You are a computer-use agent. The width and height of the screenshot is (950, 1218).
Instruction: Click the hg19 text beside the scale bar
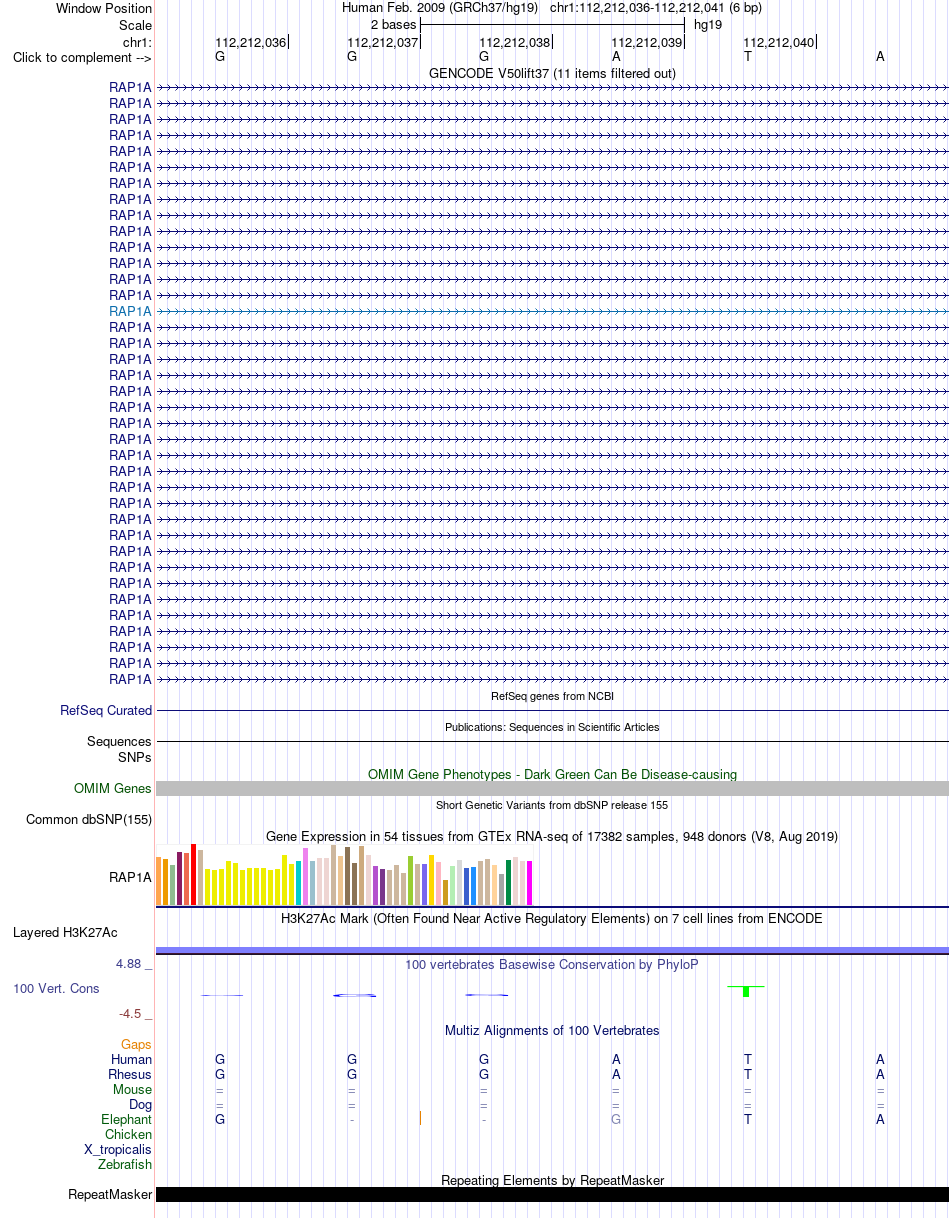click(708, 24)
